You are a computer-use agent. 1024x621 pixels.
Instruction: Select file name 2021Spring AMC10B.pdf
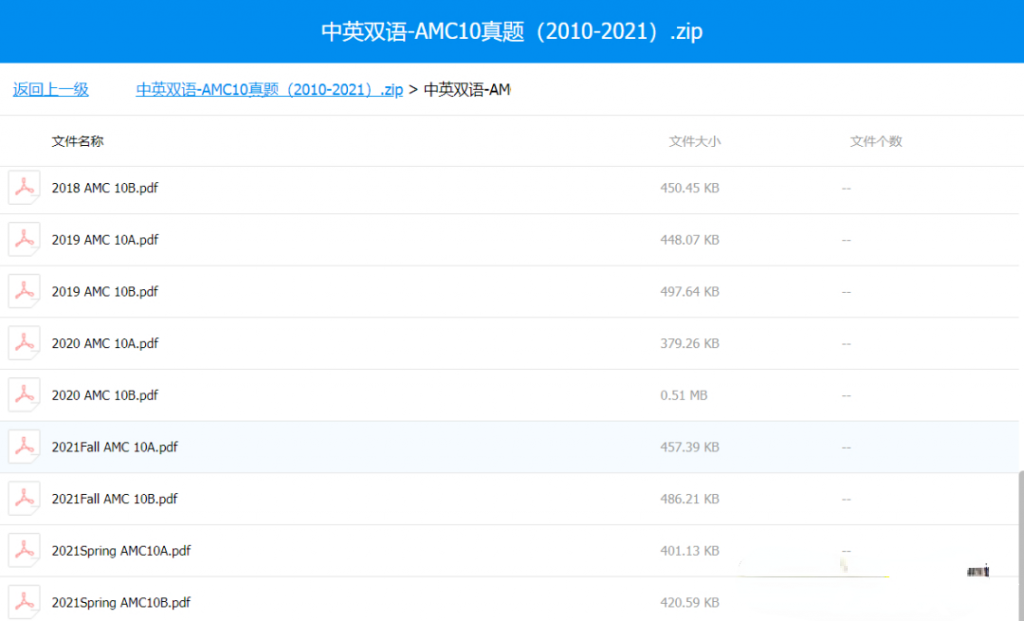[121, 602]
